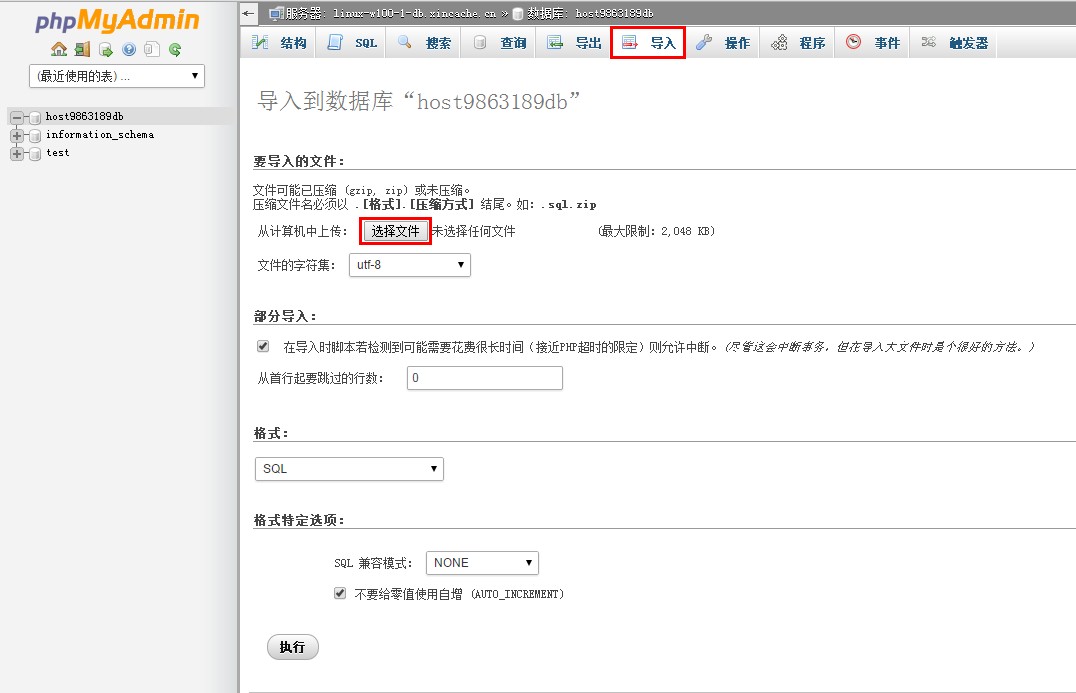Image resolution: width=1076 pixels, height=693 pixels.
Task: Expand the information_schema database tree
Action: (16, 135)
